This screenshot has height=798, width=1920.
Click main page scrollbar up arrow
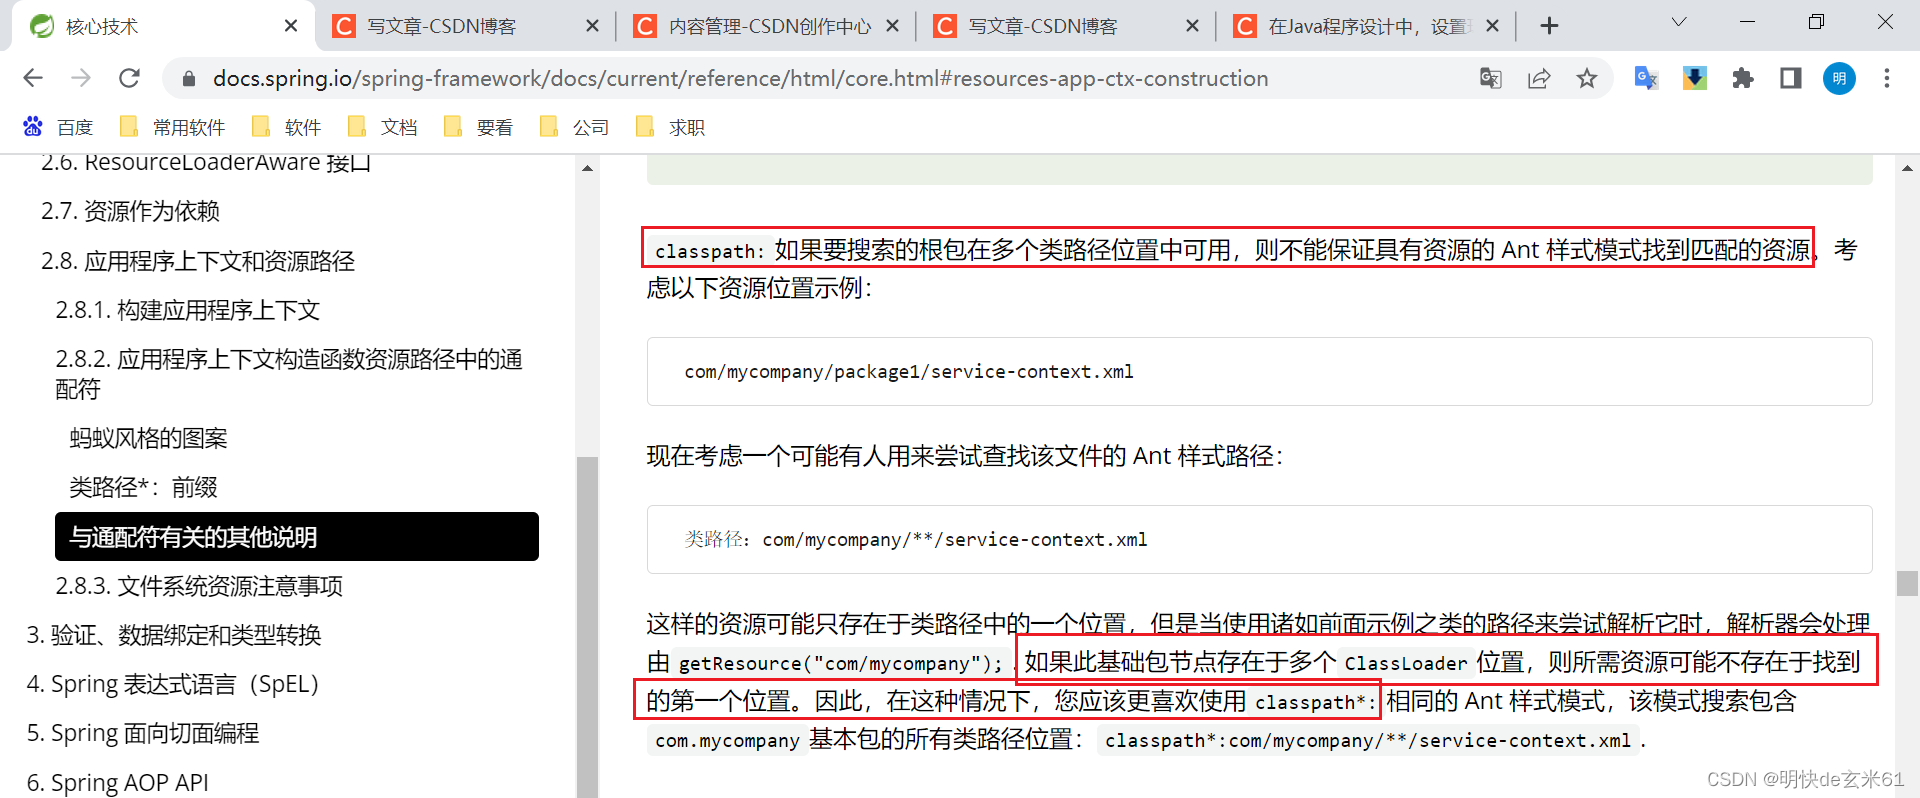point(1907,167)
